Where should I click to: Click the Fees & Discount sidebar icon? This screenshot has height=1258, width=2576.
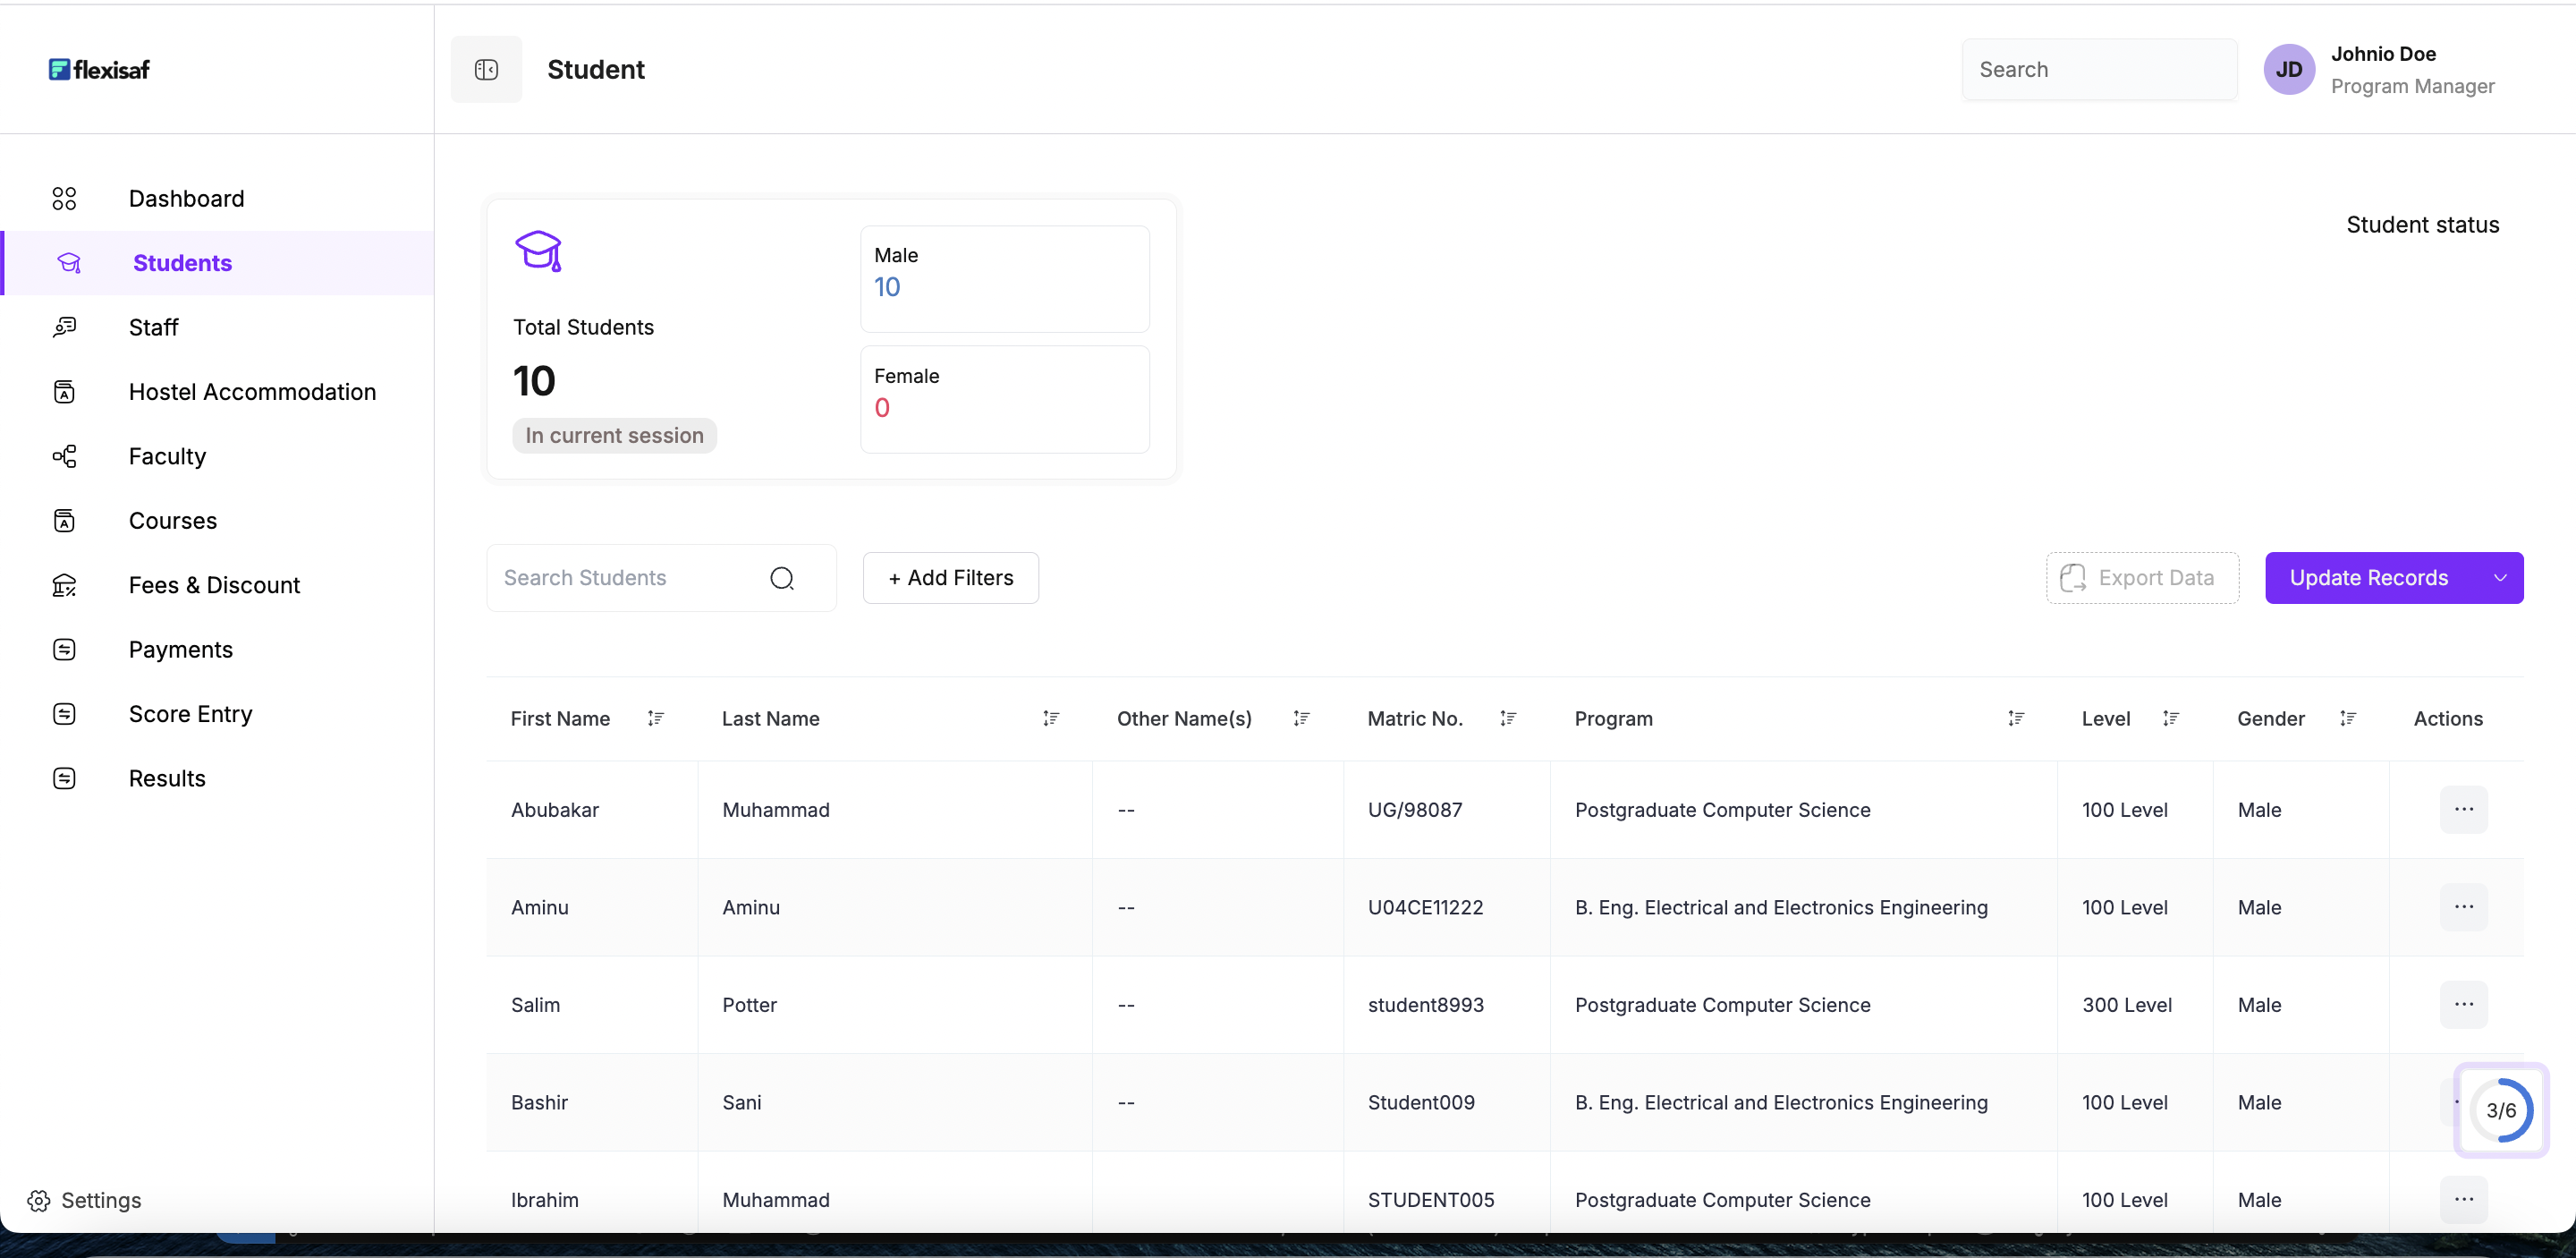pyautogui.click(x=64, y=585)
